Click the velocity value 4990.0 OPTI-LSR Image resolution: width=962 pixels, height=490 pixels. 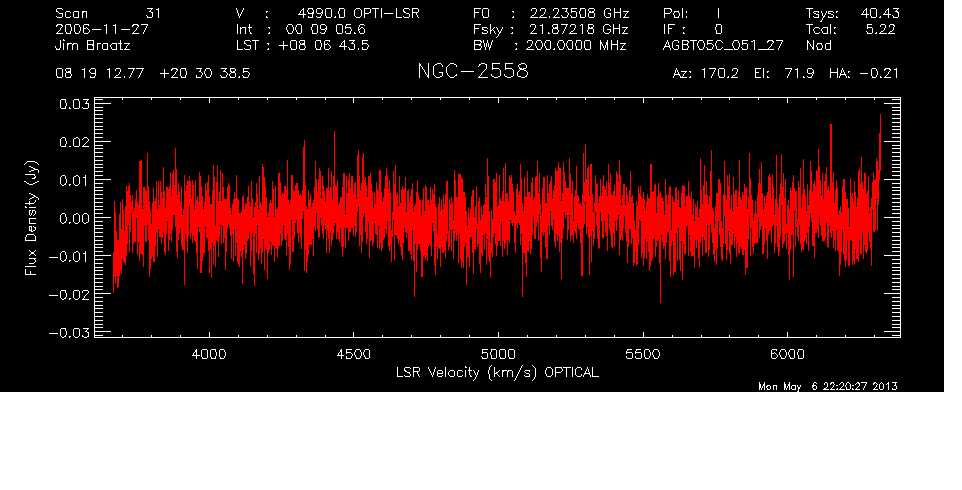358,13
